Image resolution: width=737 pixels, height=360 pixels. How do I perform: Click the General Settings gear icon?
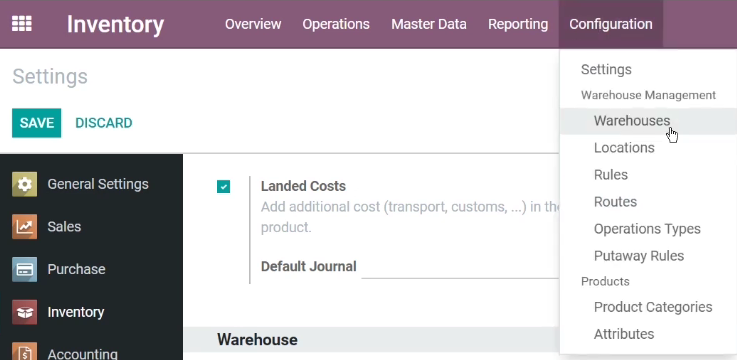[x=24, y=184]
